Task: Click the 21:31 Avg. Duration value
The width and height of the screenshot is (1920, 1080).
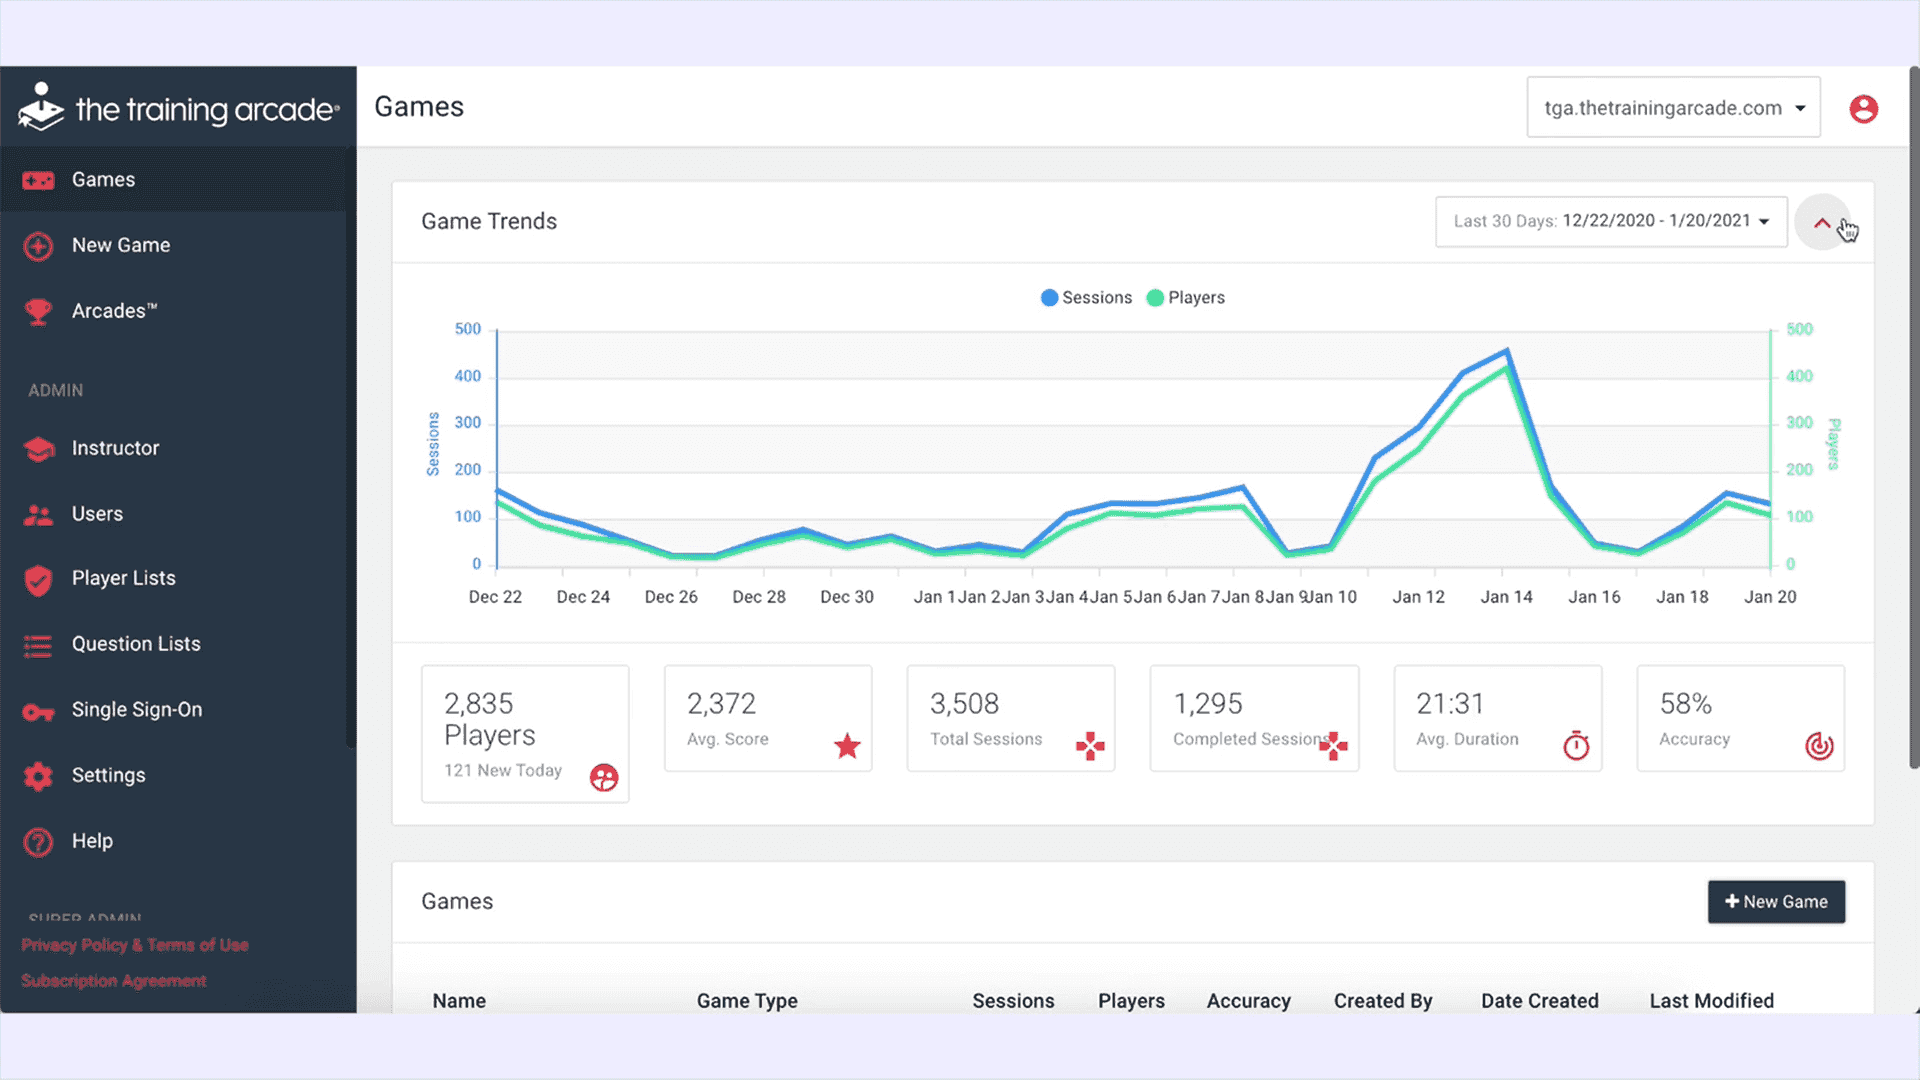Action: tap(1450, 704)
